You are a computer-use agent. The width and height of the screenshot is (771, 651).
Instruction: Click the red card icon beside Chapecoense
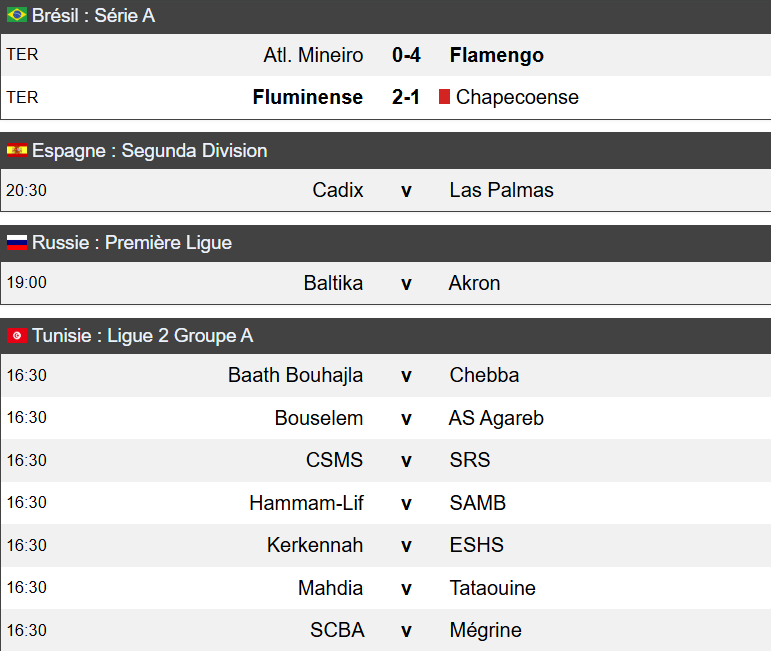tap(444, 97)
